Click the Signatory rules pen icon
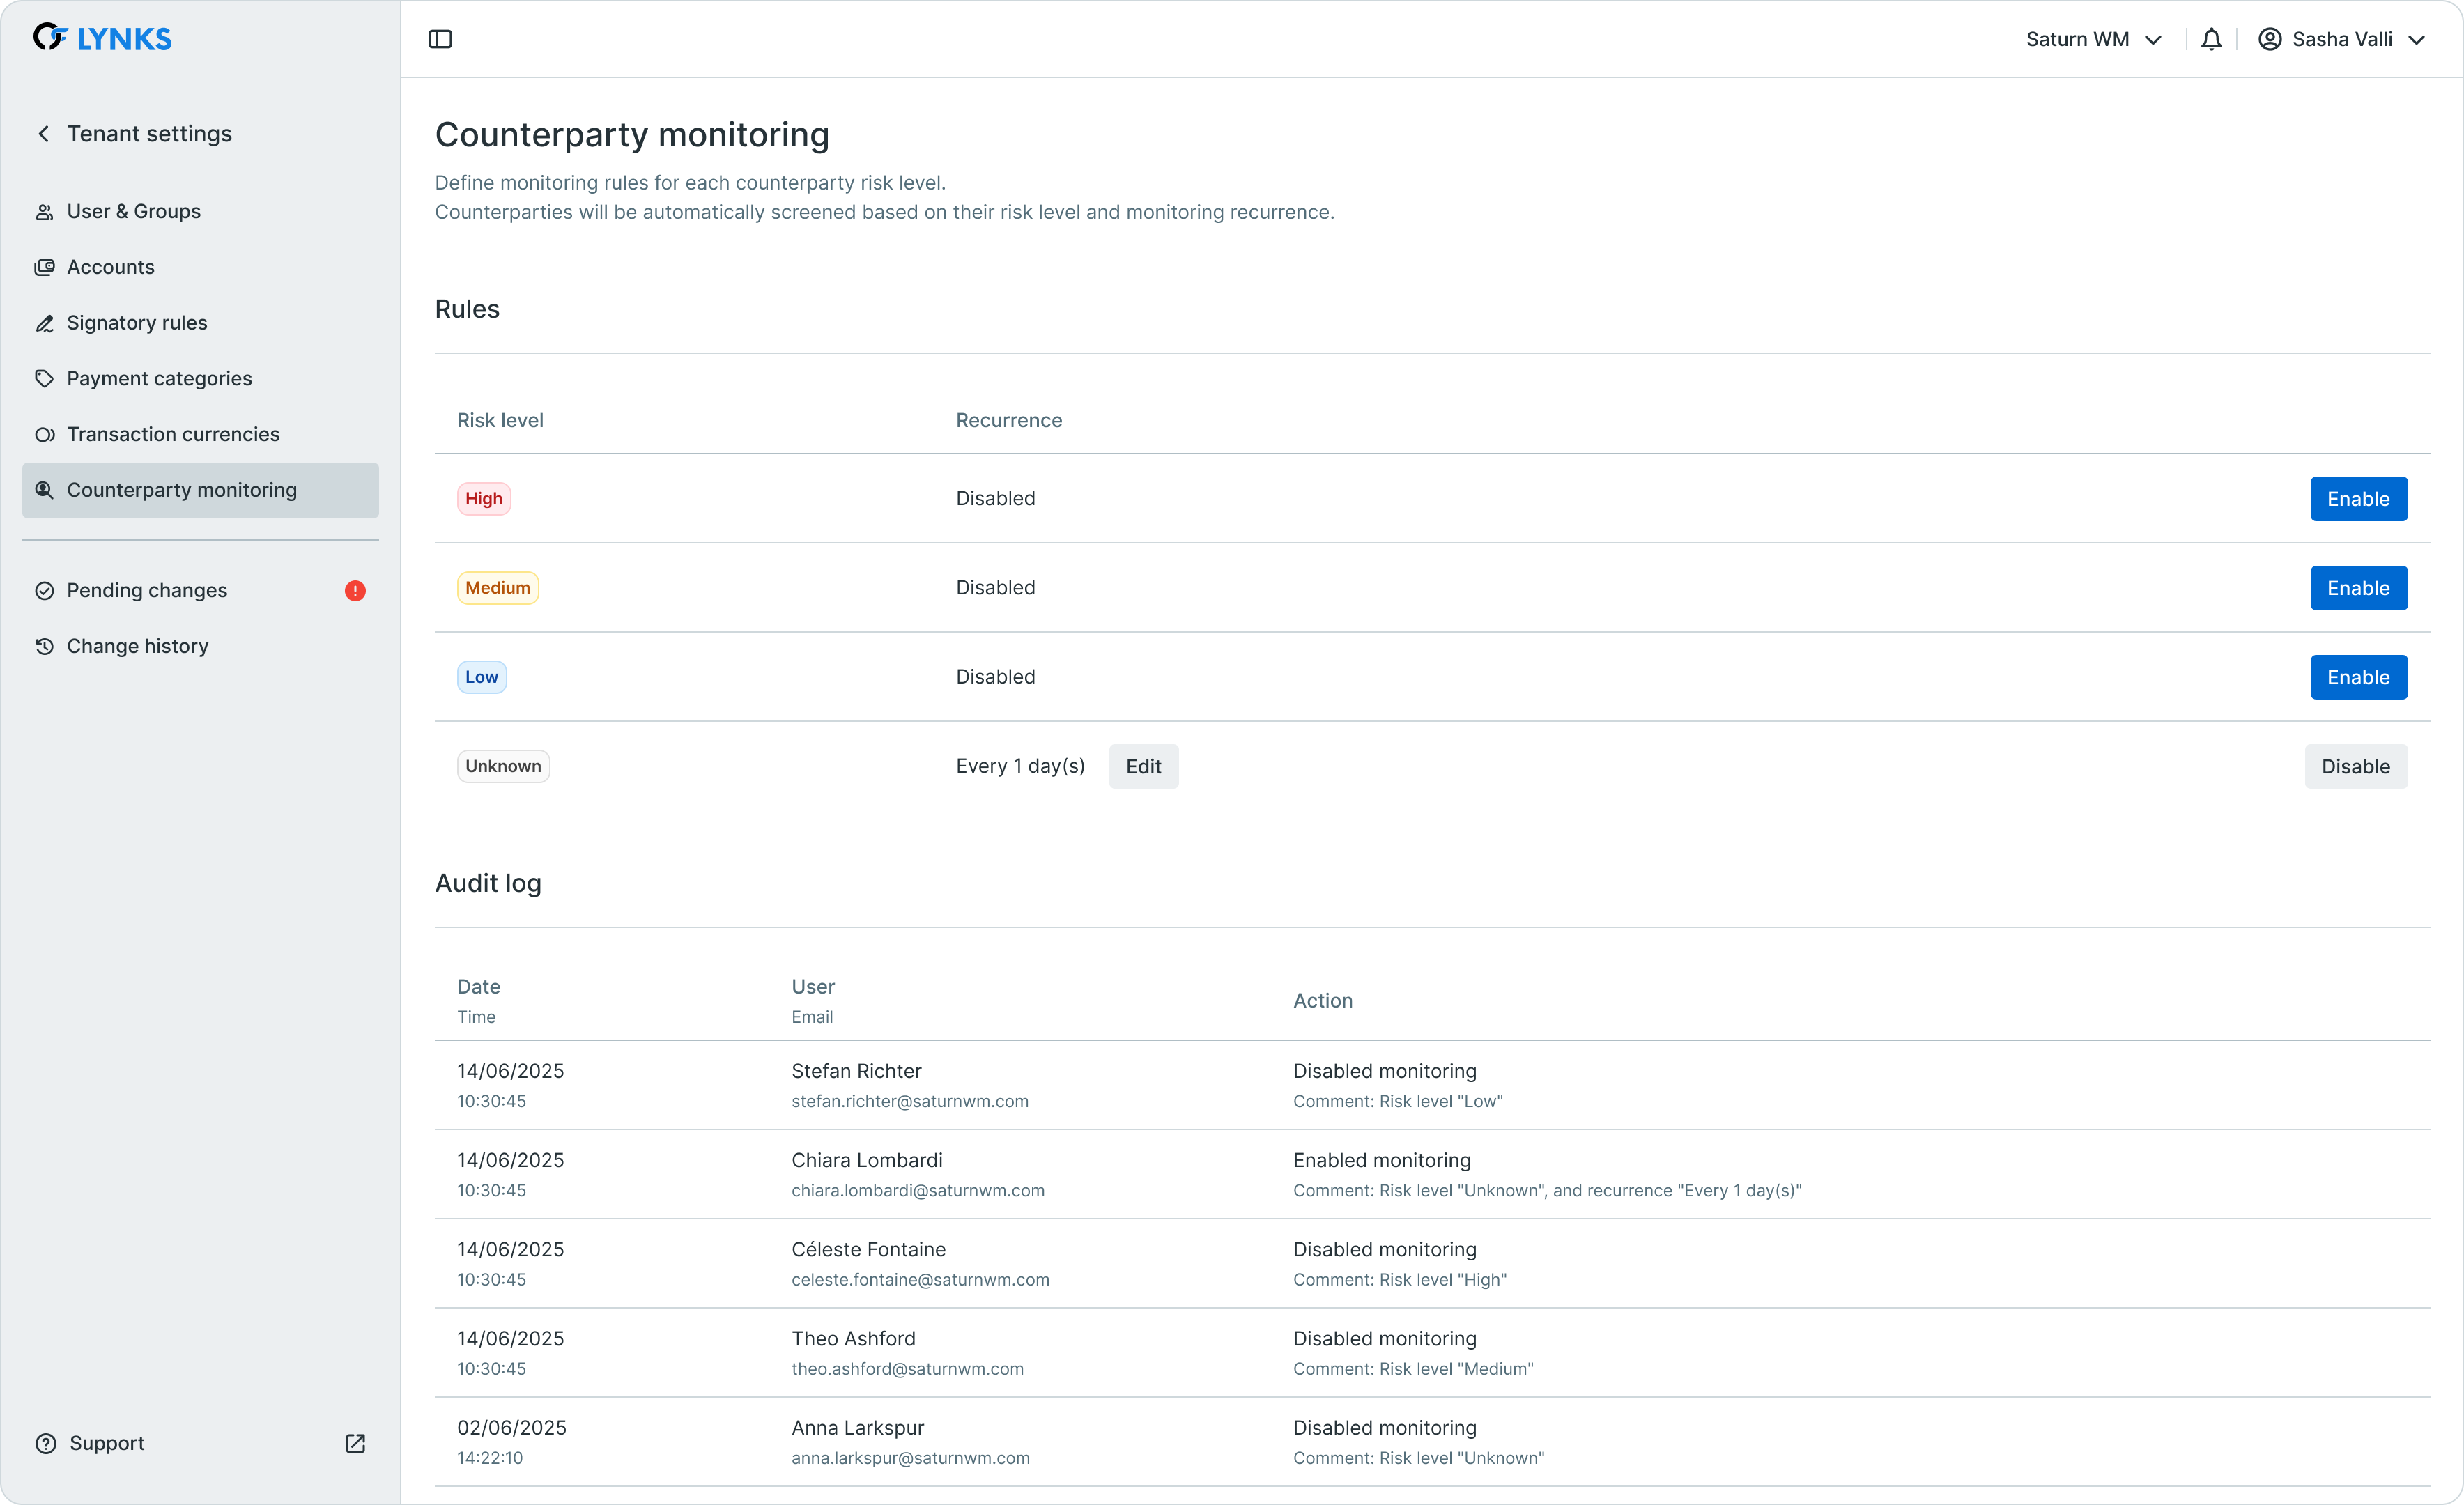This screenshot has height=1505, width=2464. pos(45,323)
